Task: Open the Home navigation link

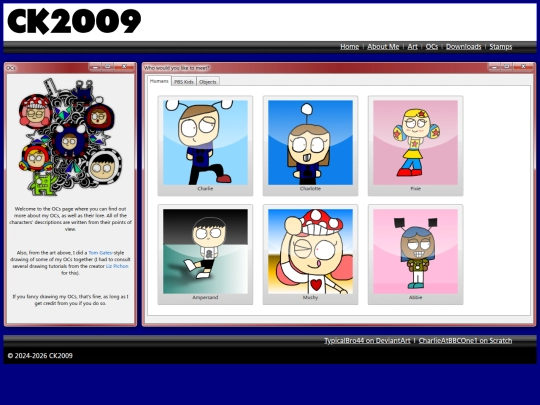Action: coord(350,46)
